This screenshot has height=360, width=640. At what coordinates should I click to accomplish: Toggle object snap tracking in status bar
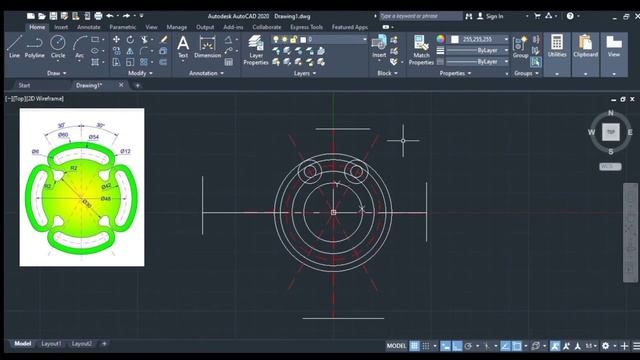(x=505, y=346)
